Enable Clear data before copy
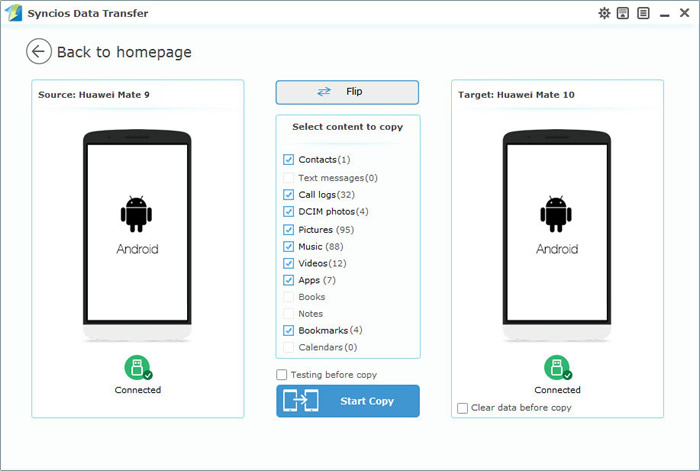Image resolution: width=700 pixels, height=471 pixels. (462, 408)
